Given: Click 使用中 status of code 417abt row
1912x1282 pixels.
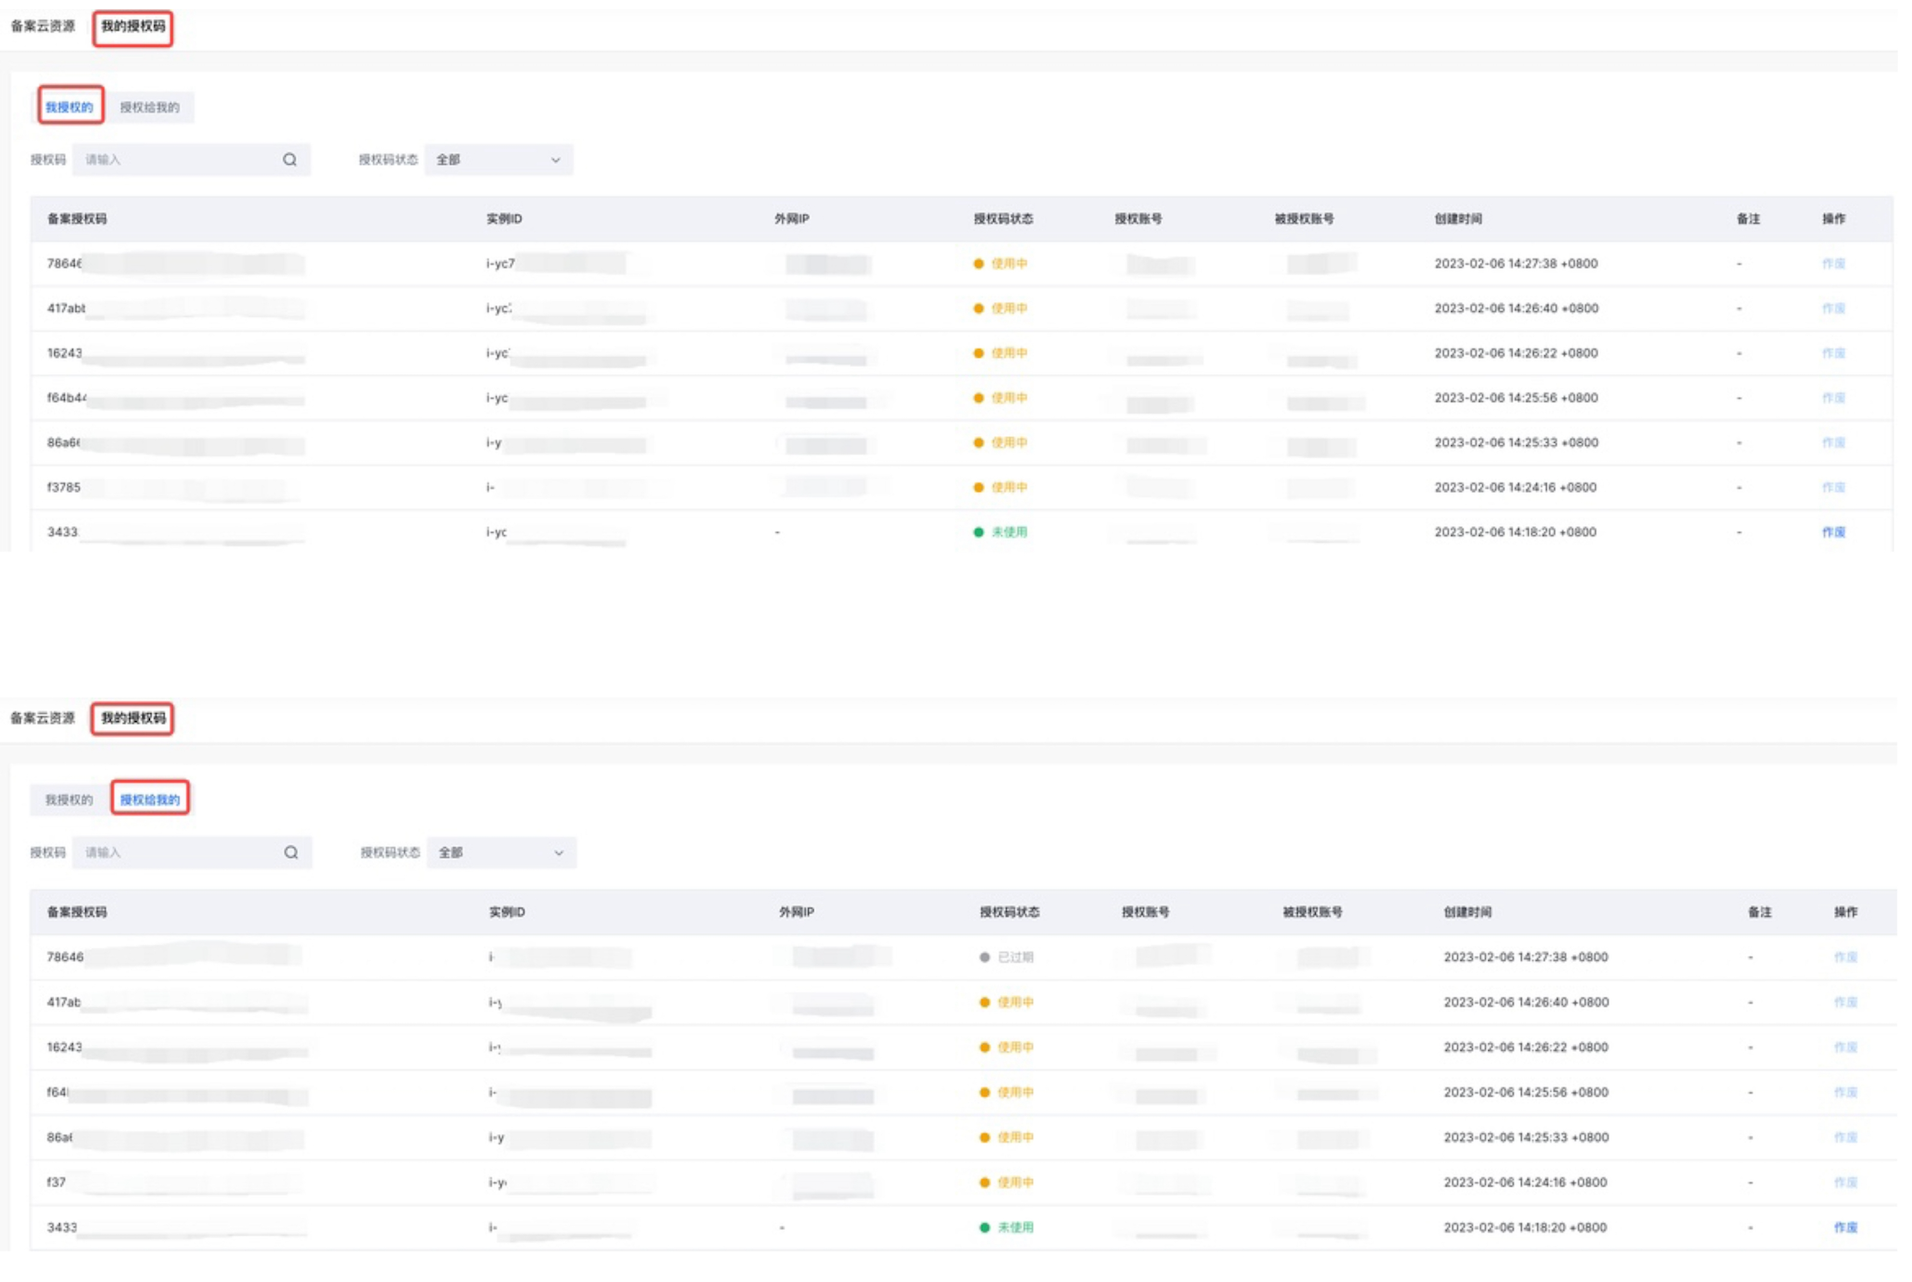Looking at the screenshot, I should point(1009,308).
